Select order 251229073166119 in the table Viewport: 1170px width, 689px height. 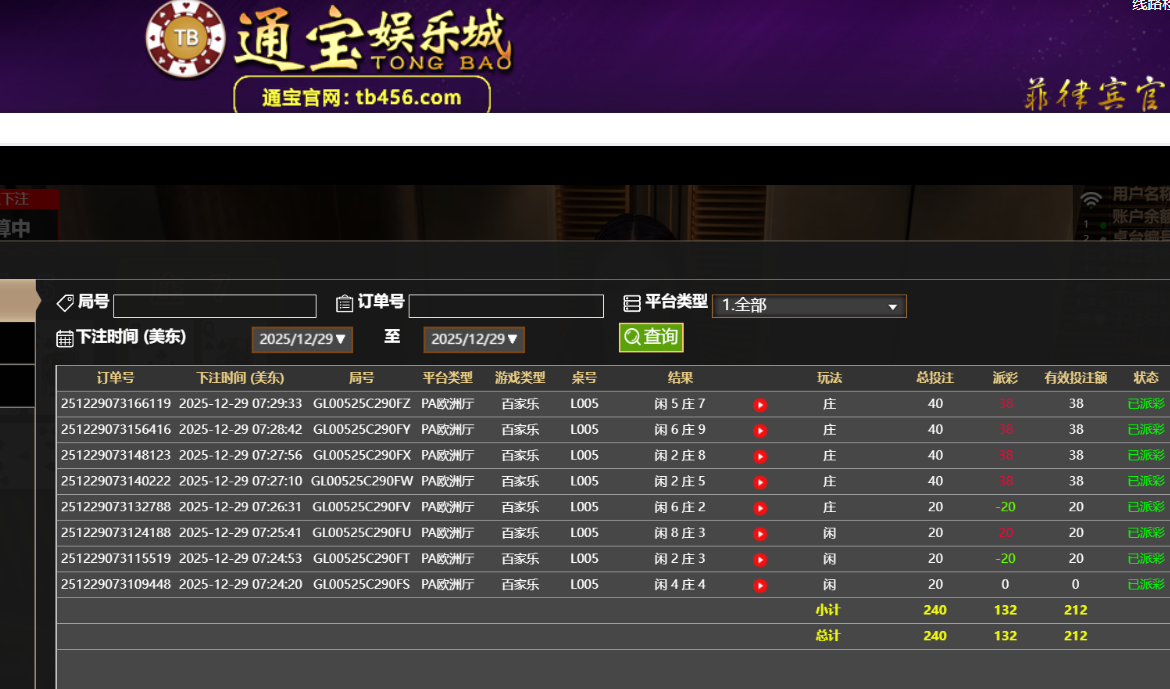pos(116,404)
